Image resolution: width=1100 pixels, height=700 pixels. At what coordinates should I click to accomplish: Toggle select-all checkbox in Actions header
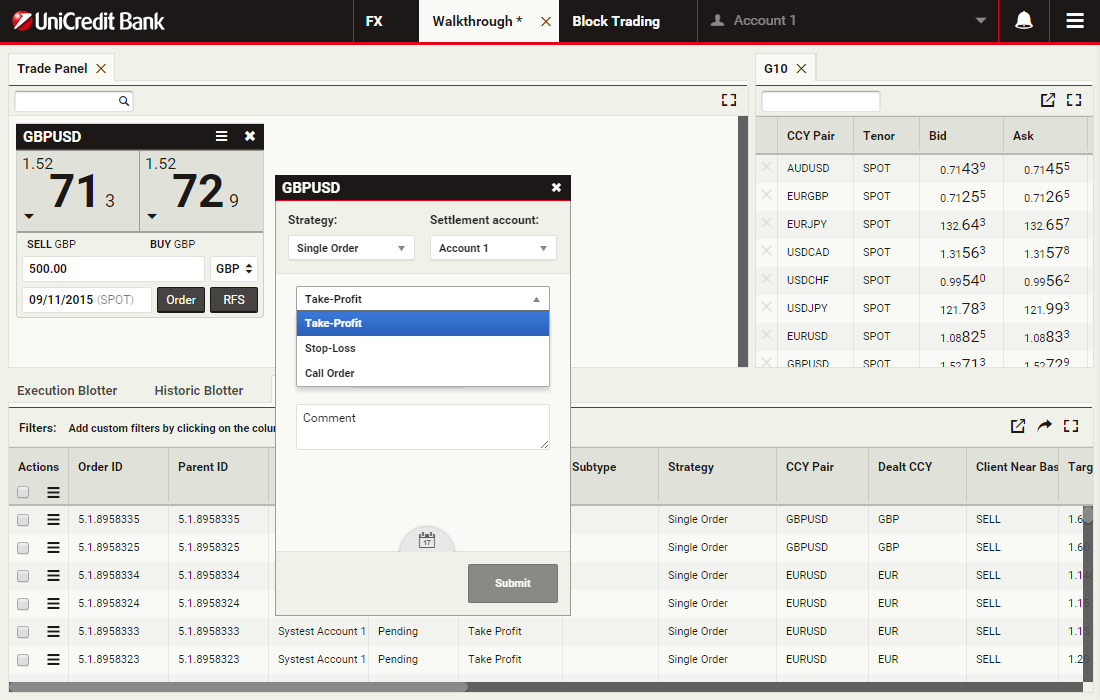[23, 492]
